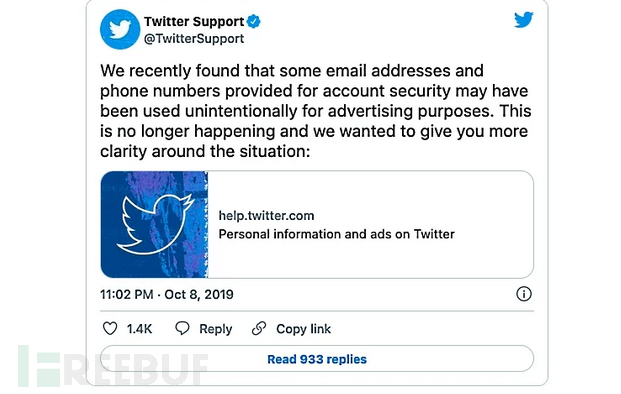
Task: Click the chain link icon
Action: pos(259,328)
